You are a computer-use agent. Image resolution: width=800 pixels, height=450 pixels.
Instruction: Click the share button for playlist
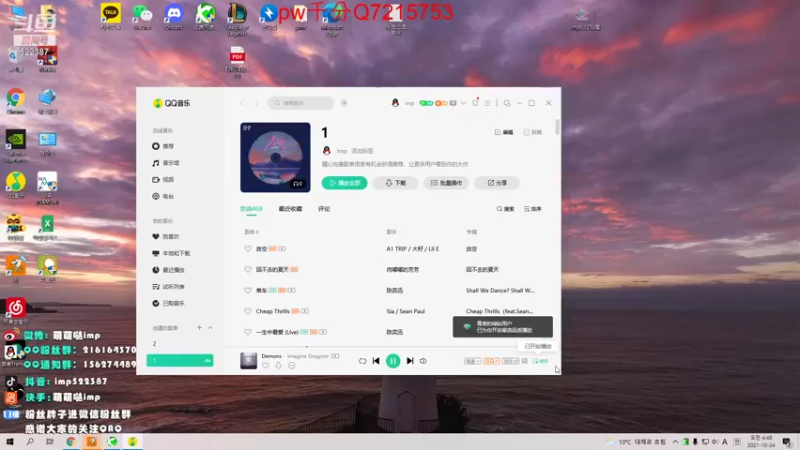point(497,183)
